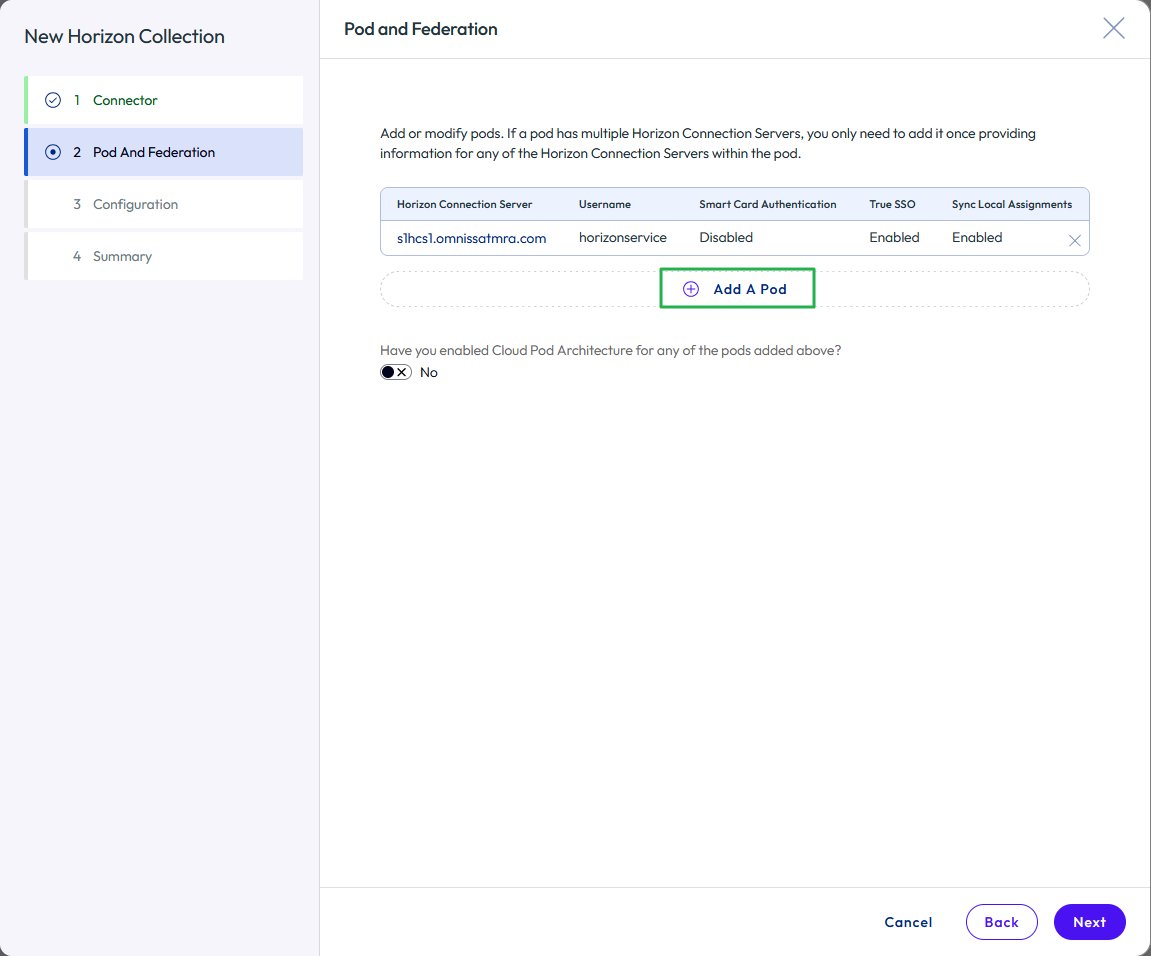Close the New Horizon Collection dialog
The width and height of the screenshot is (1151, 956).
[x=1113, y=29]
